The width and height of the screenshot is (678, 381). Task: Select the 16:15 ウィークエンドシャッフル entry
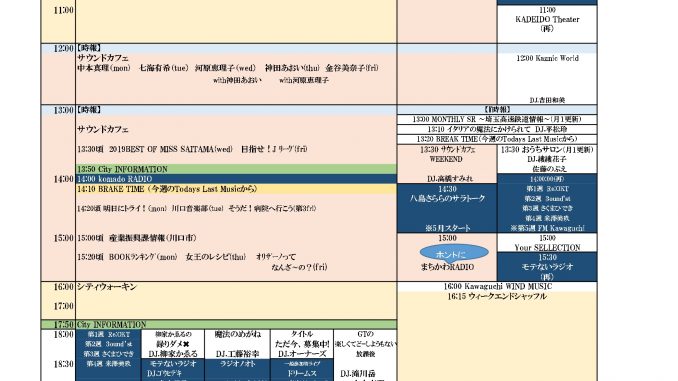point(497,297)
